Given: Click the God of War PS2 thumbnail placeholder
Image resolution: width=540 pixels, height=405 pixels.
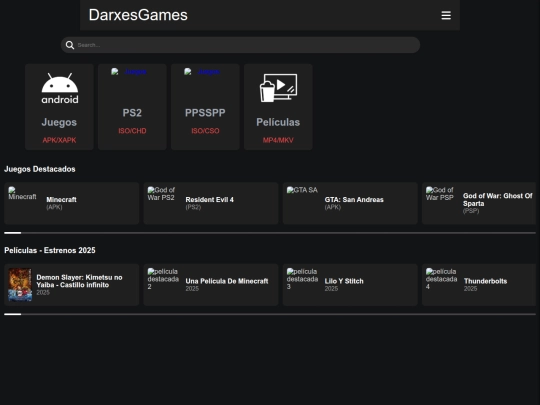Looking at the screenshot, I should click(161, 194).
